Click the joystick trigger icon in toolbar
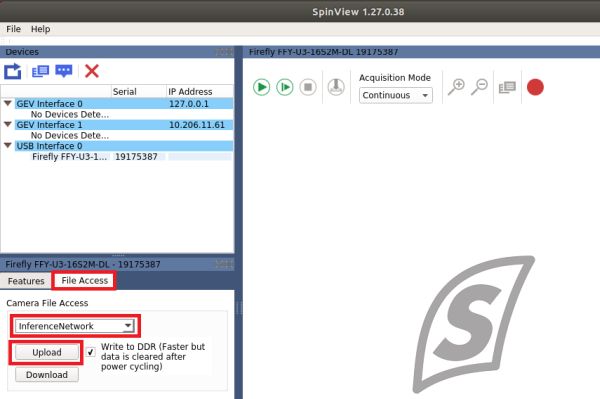The image size is (600, 399). pyautogui.click(x=336, y=87)
